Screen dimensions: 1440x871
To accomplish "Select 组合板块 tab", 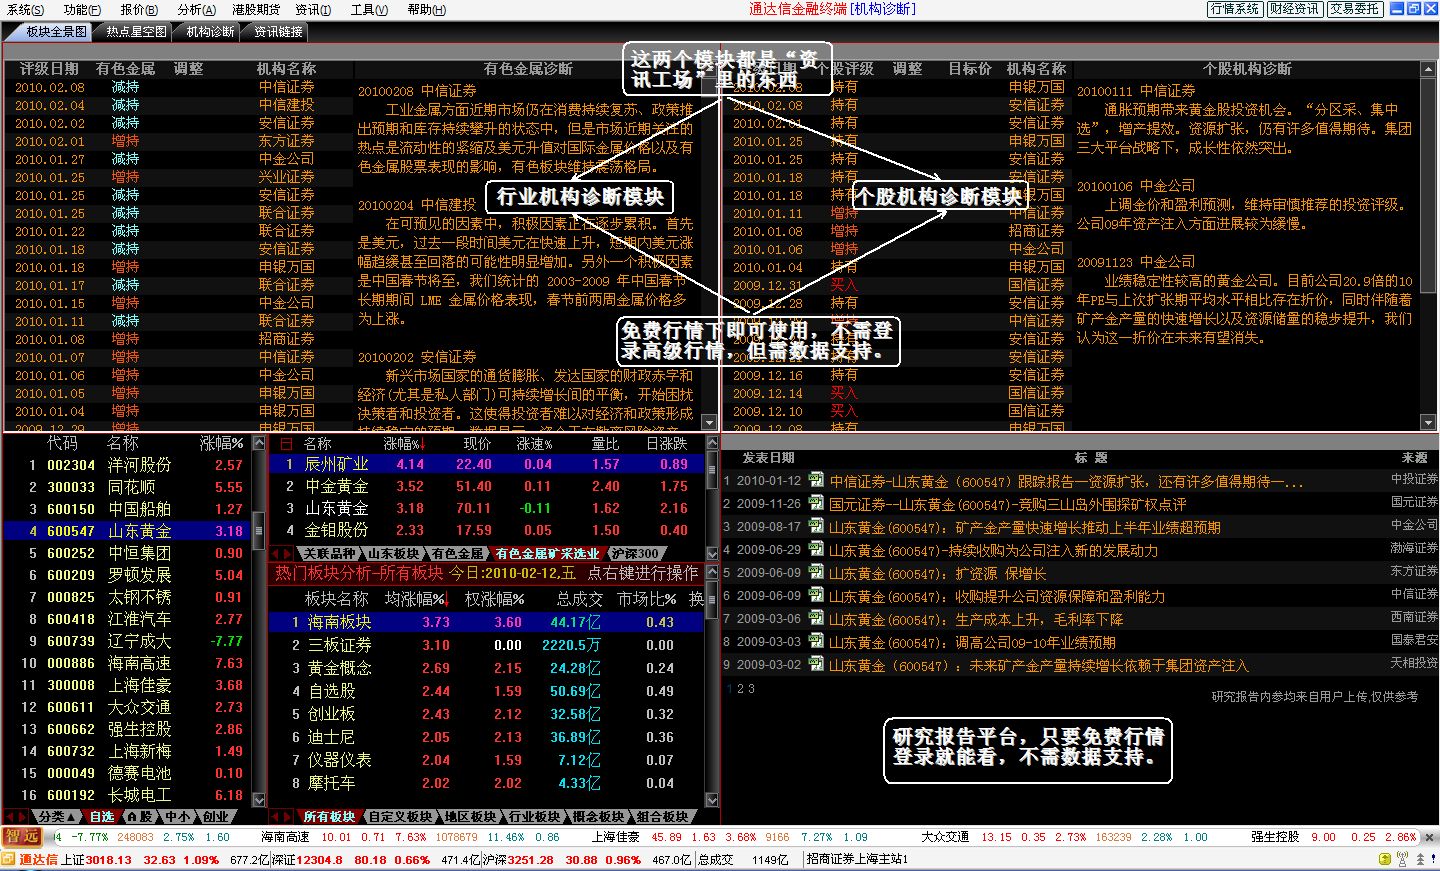I will tap(663, 817).
